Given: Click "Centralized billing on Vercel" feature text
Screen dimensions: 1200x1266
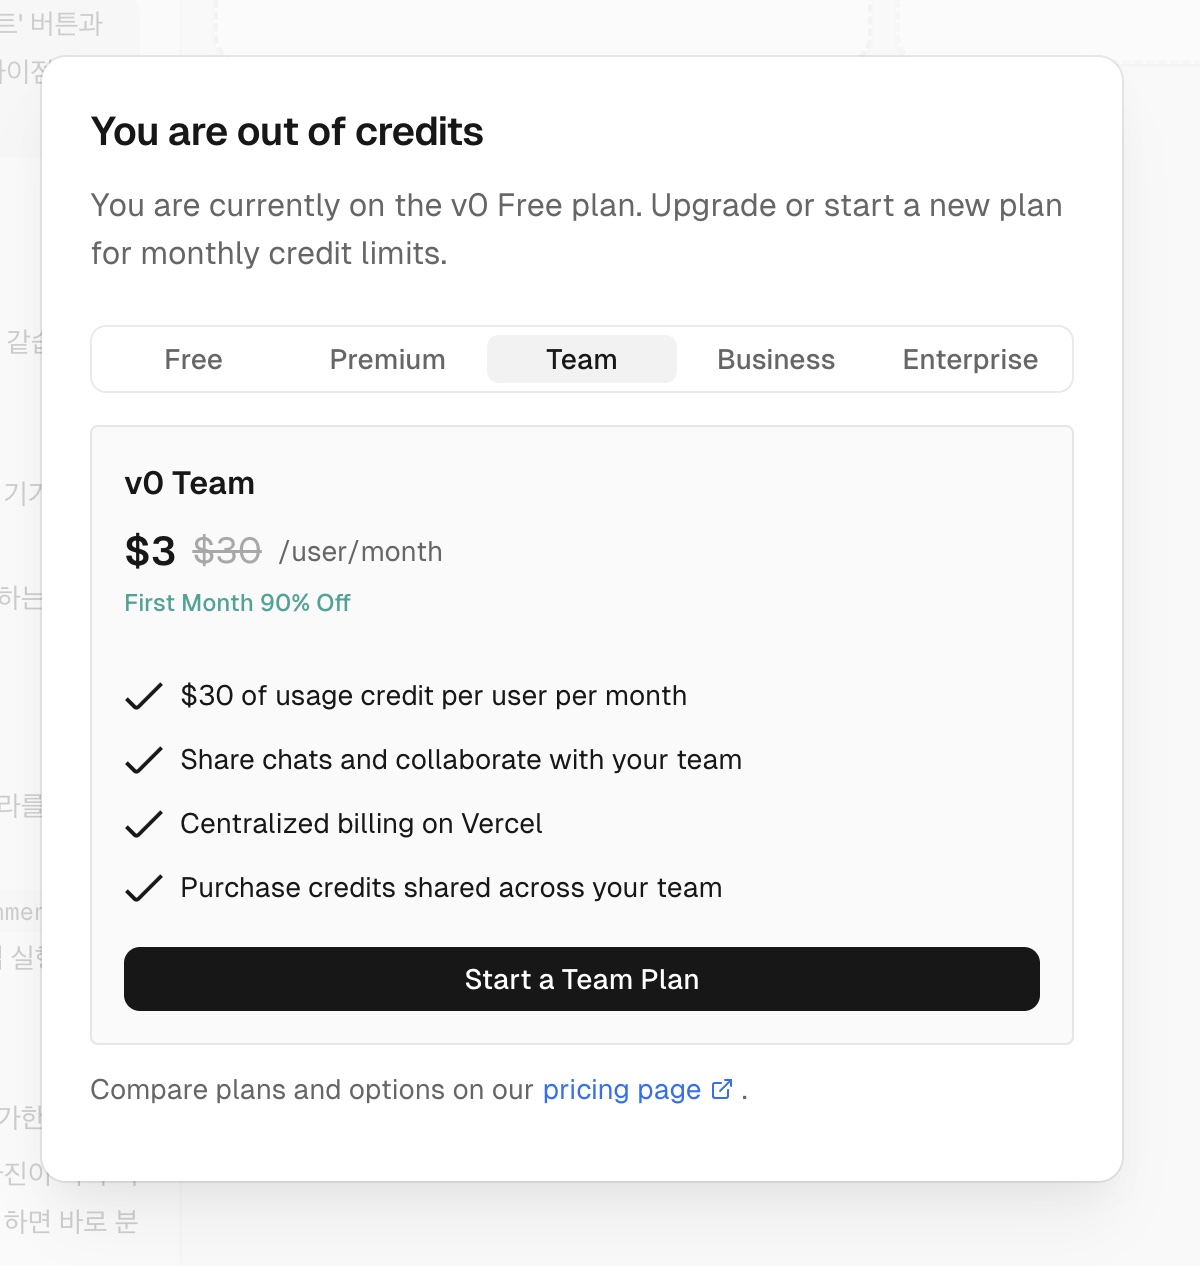Looking at the screenshot, I should click(361, 824).
